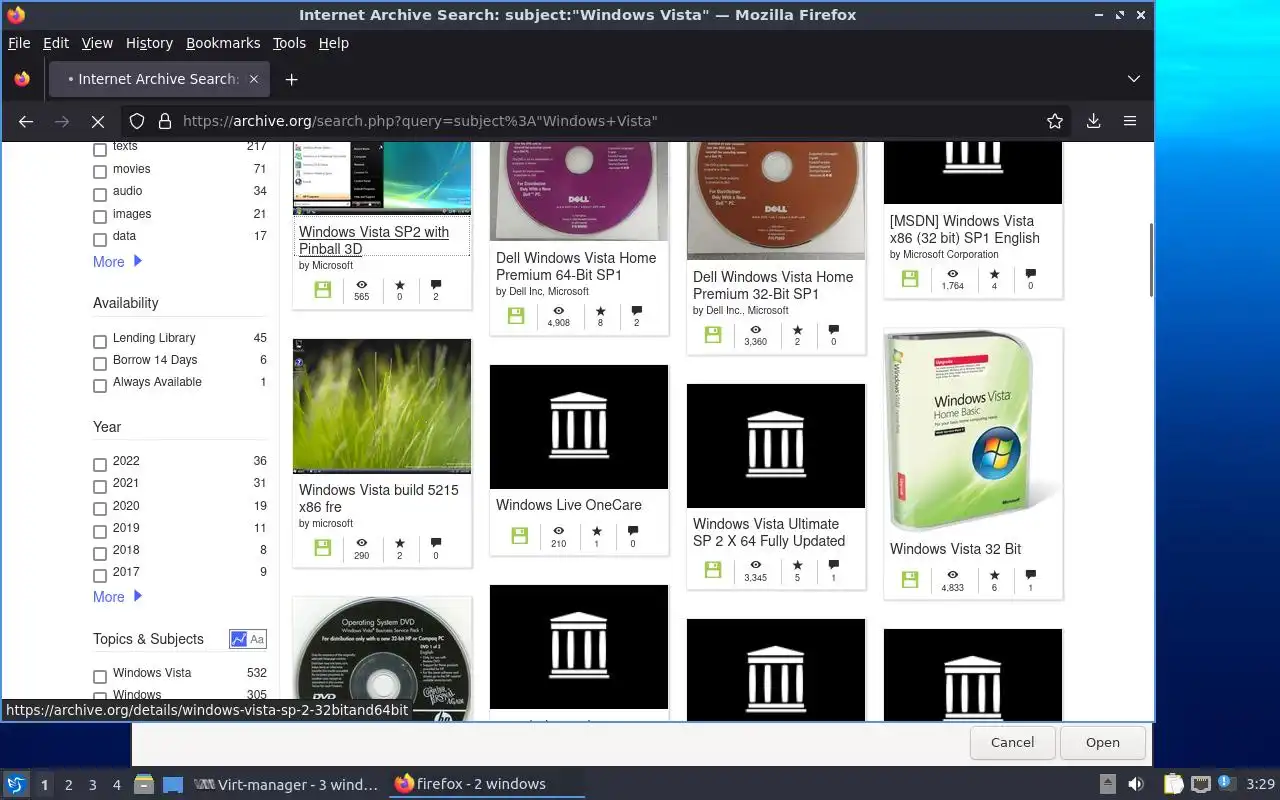Click software icon under Windows Vista build 5215
The image size is (1280, 800).
pos(322,548)
